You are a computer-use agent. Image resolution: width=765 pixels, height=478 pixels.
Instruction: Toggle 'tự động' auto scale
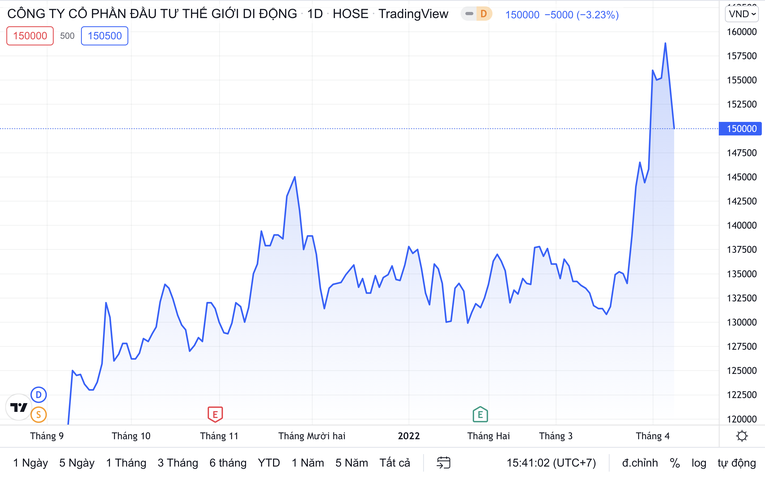(736, 463)
